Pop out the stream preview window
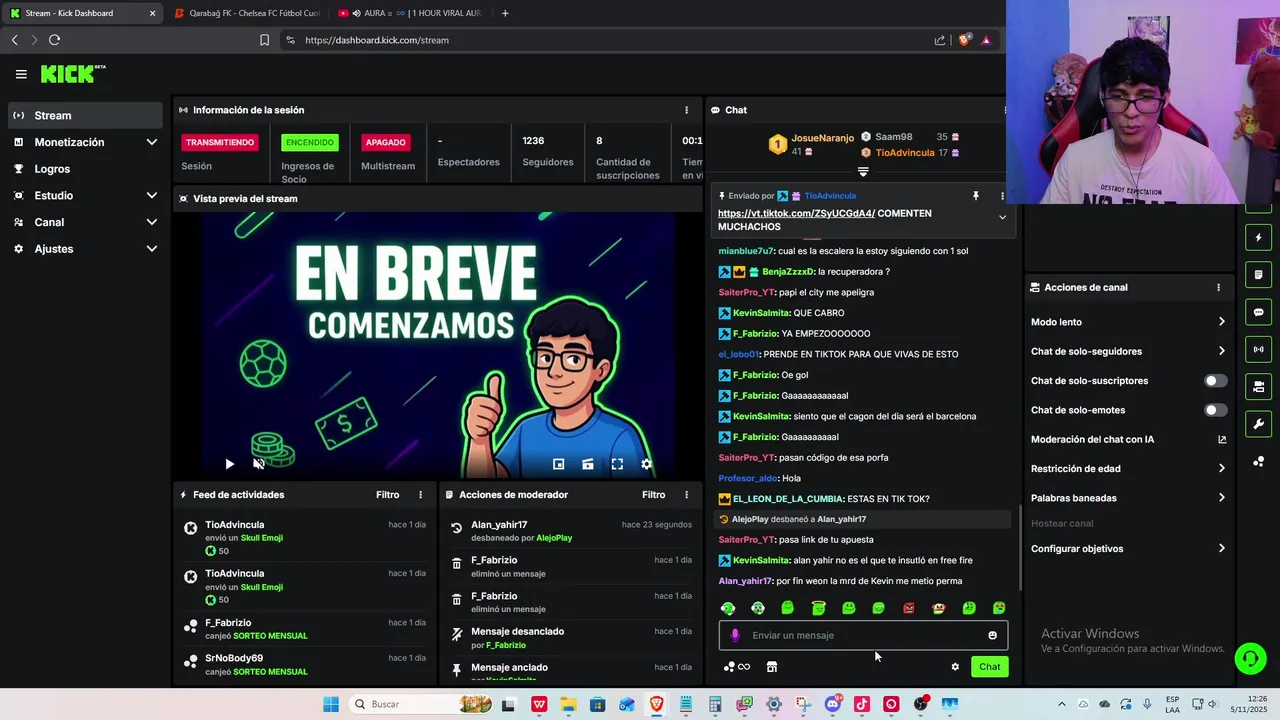 tap(559, 464)
